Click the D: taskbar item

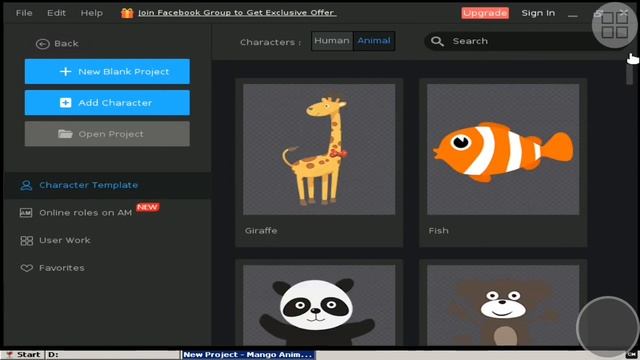(x=112, y=355)
